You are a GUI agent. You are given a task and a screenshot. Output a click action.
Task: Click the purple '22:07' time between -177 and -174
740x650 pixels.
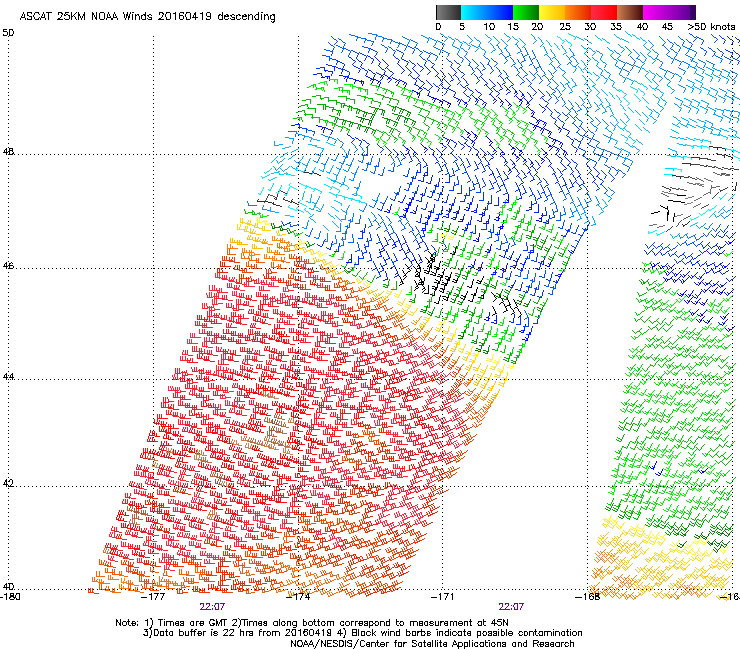(x=212, y=607)
